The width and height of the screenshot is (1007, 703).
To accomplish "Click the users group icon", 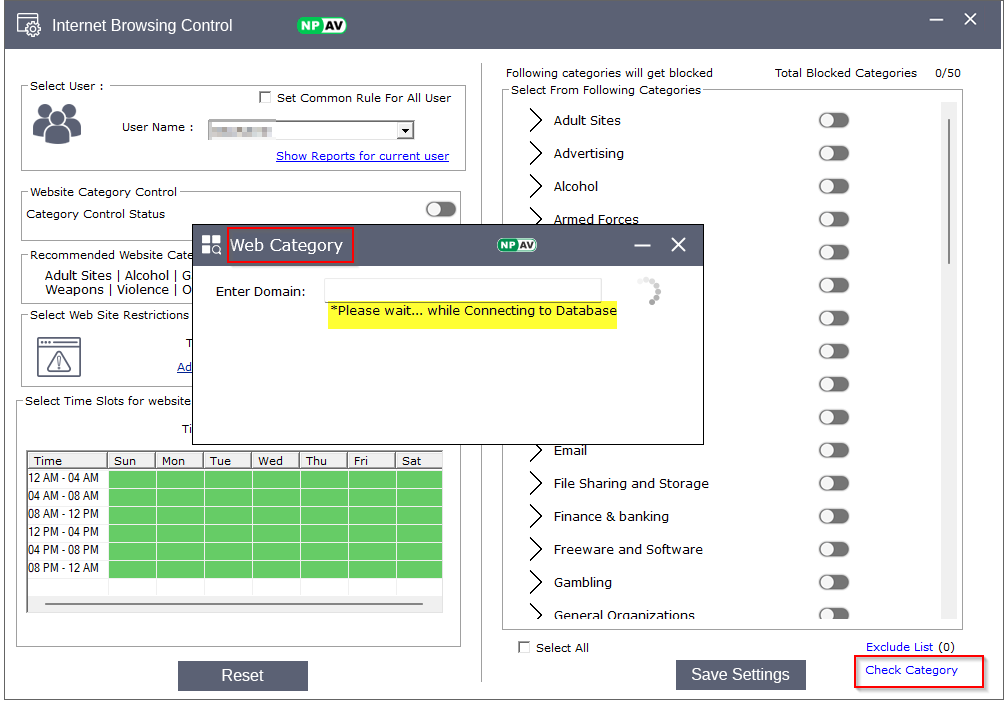I will [x=56, y=124].
